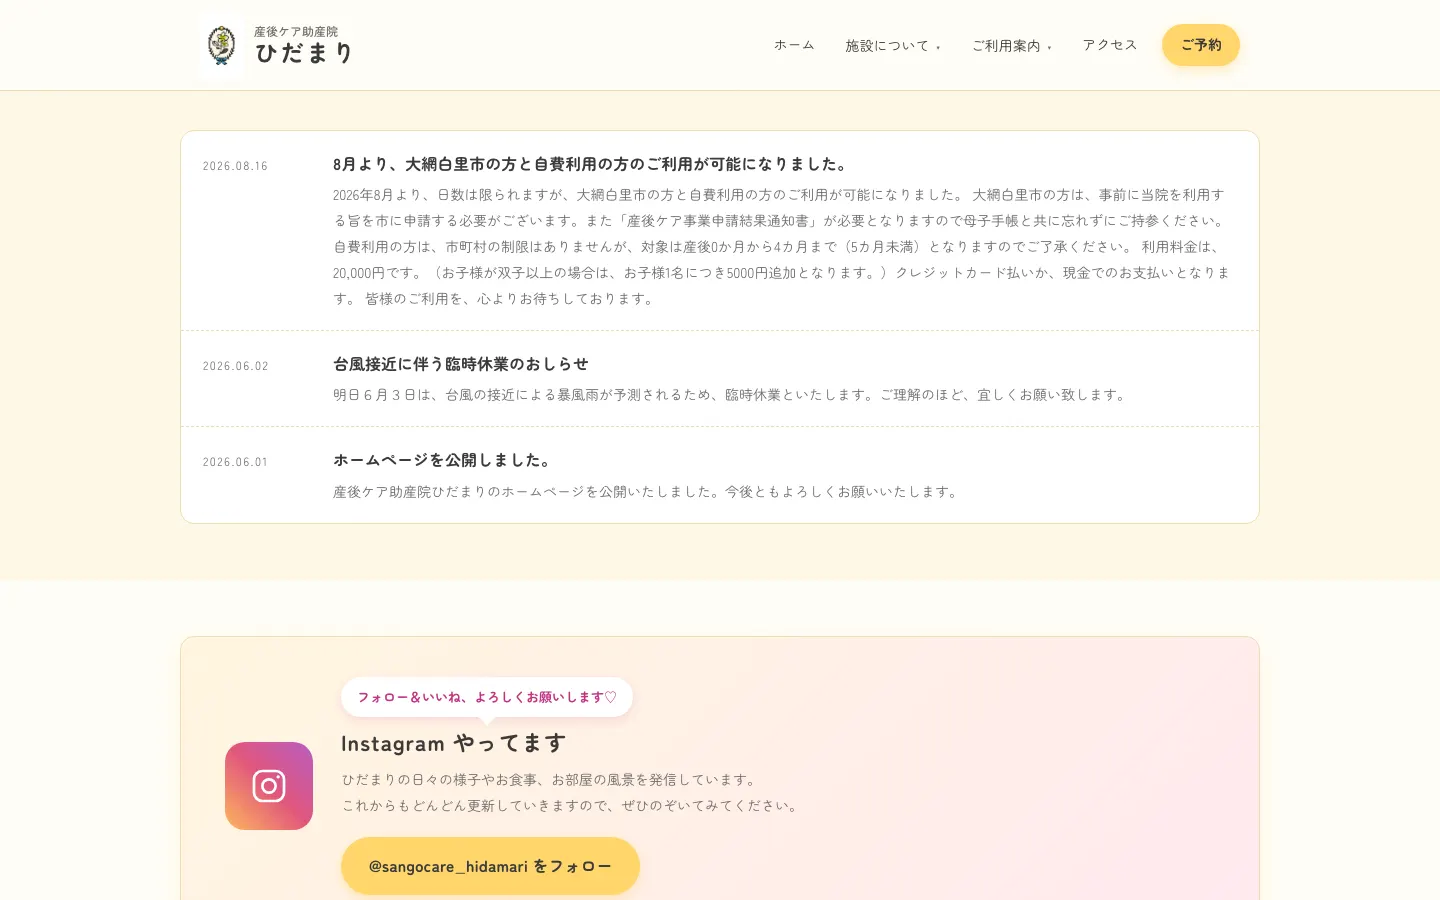
Task: Click the フォロー＆いいね speech bubble
Action: [x=487, y=697]
